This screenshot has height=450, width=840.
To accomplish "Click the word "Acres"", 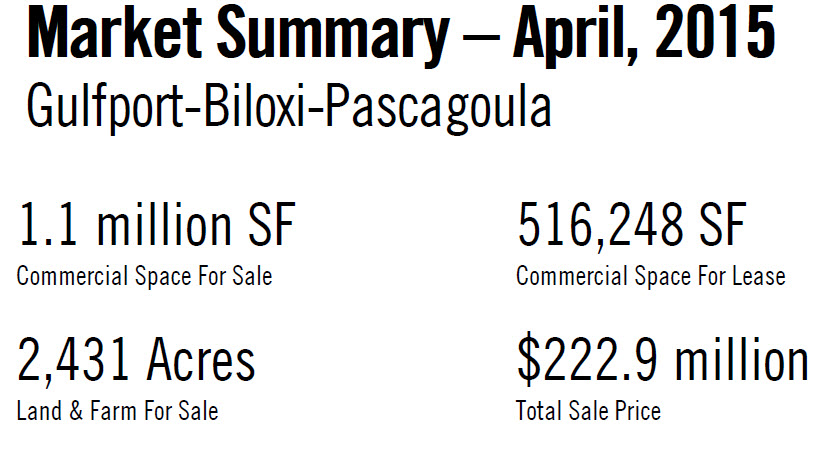I will coord(201,359).
